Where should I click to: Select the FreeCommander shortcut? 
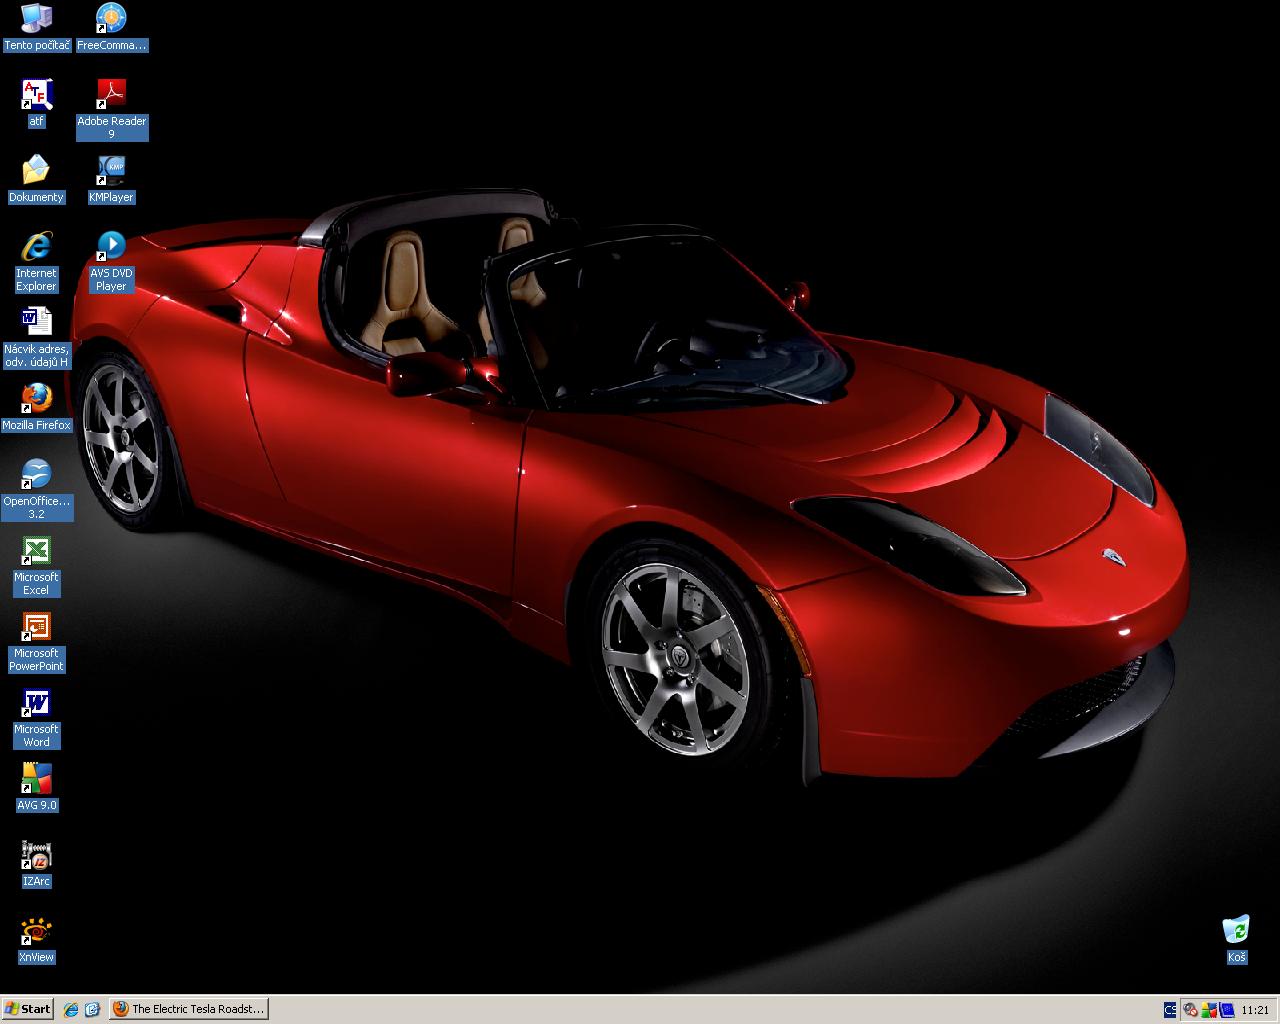point(111,18)
